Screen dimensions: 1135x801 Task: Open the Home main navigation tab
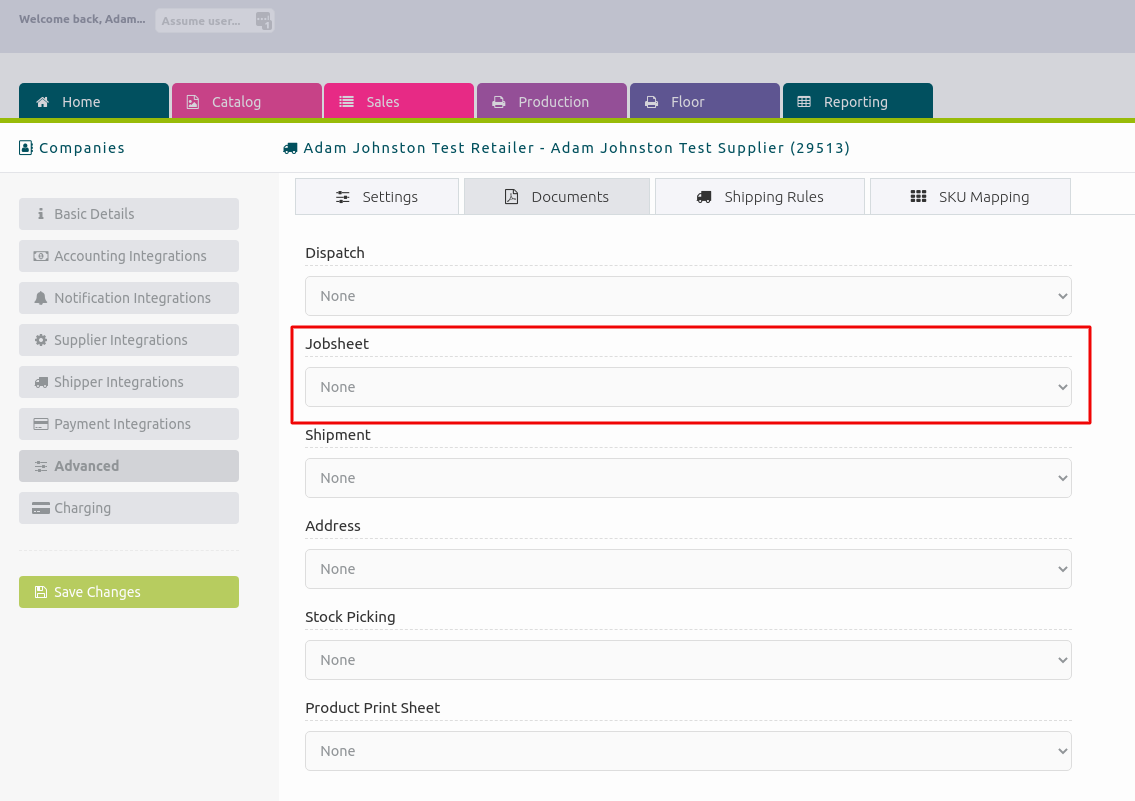pyautogui.click(x=93, y=101)
